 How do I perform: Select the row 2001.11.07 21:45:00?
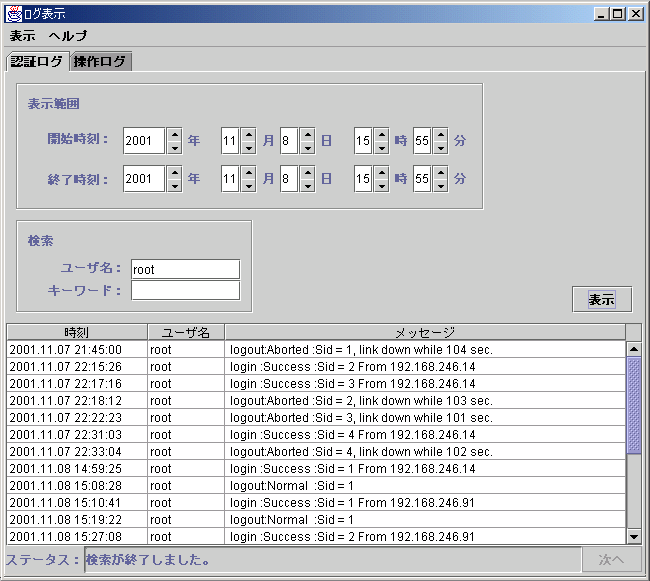coord(316,349)
